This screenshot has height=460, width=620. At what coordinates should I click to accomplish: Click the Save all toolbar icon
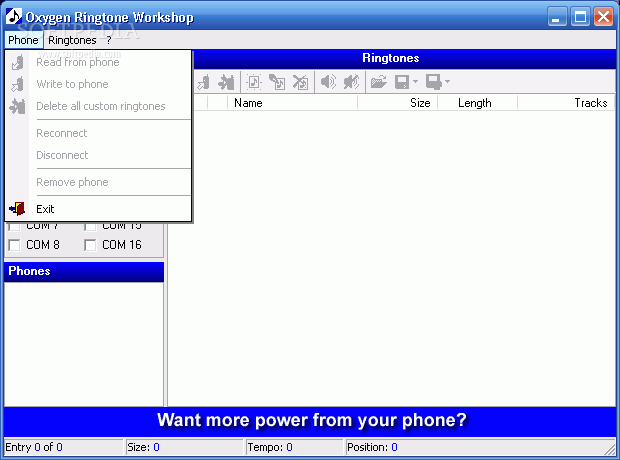[434, 82]
